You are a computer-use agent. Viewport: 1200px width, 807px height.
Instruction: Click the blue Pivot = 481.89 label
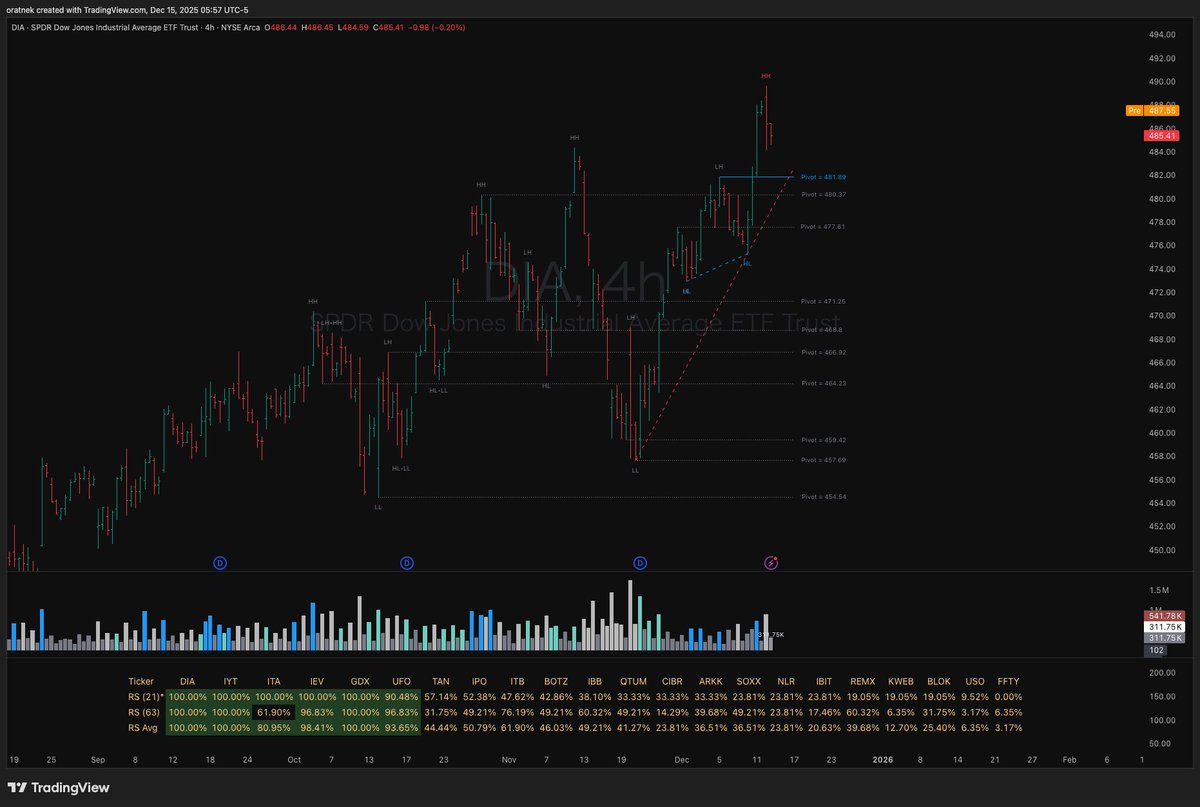pyautogui.click(x=824, y=176)
